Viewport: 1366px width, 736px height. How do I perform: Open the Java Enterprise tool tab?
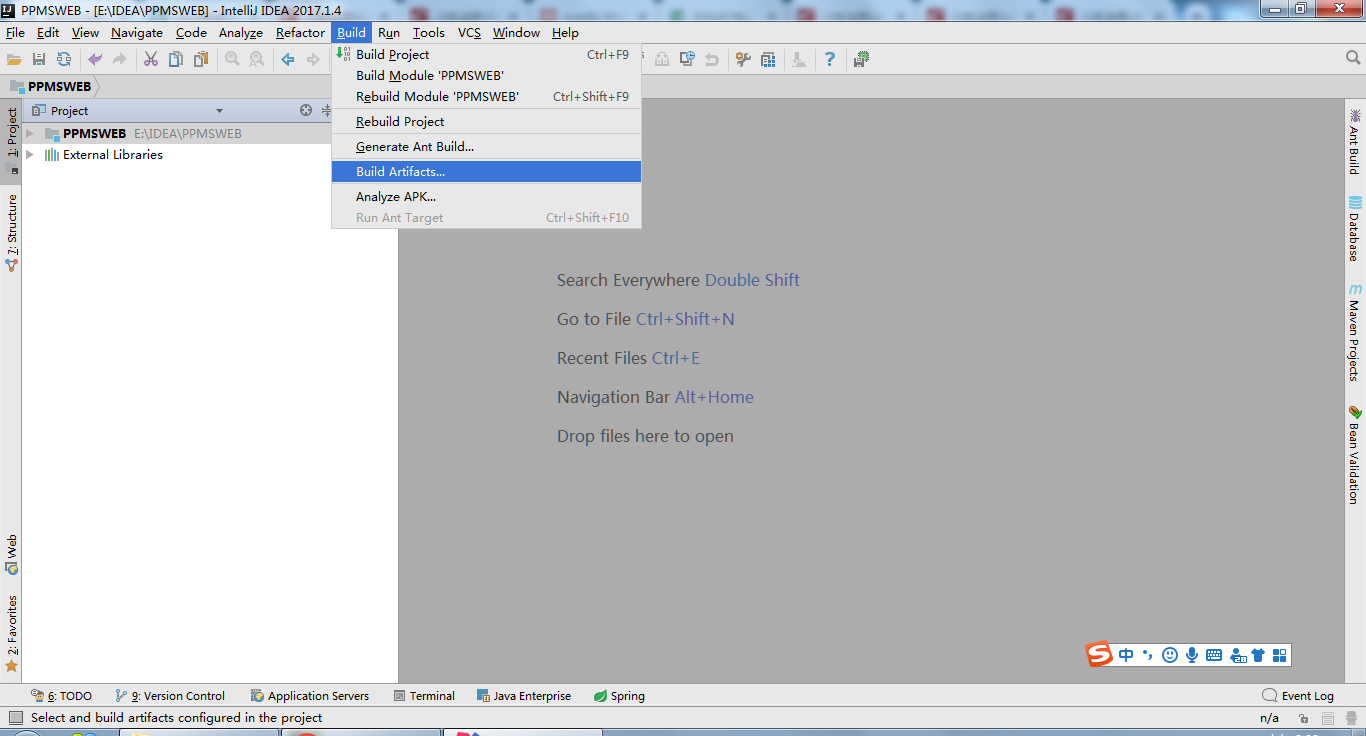point(524,696)
